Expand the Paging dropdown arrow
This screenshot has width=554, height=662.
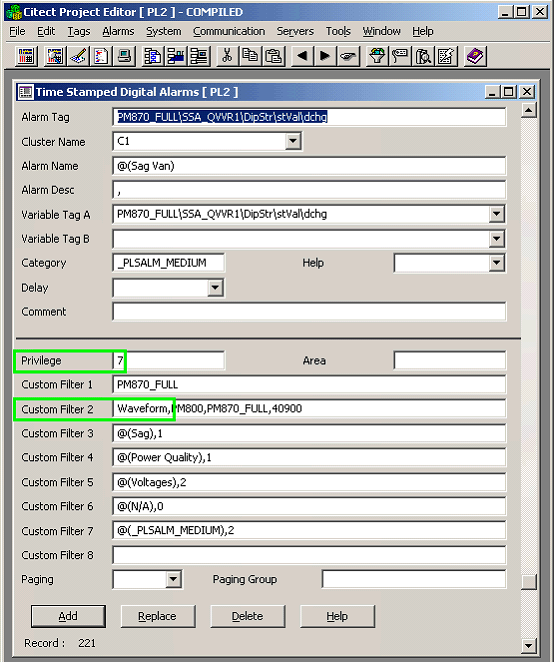pos(173,579)
